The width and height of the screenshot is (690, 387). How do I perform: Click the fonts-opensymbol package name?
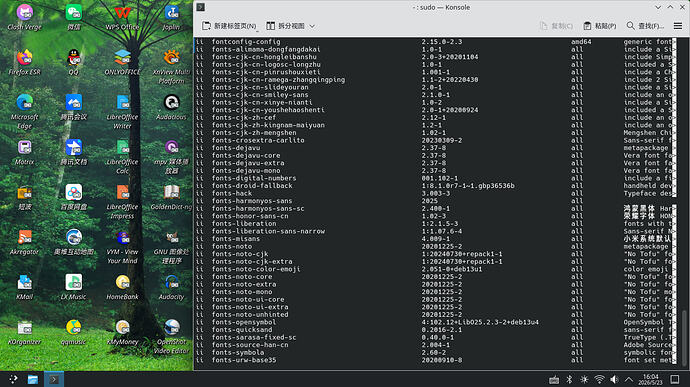tap(244, 322)
